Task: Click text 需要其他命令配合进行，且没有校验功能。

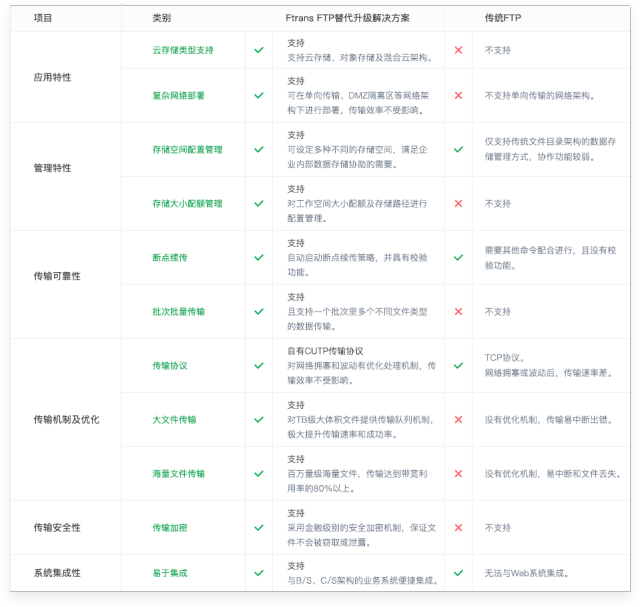Action: pyautogui.click(x=550, y=258)
